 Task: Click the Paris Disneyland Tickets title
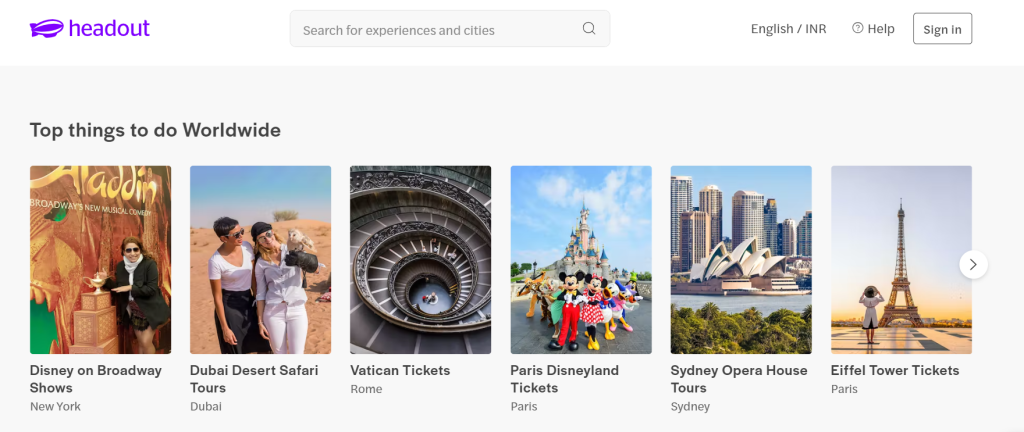565,378
